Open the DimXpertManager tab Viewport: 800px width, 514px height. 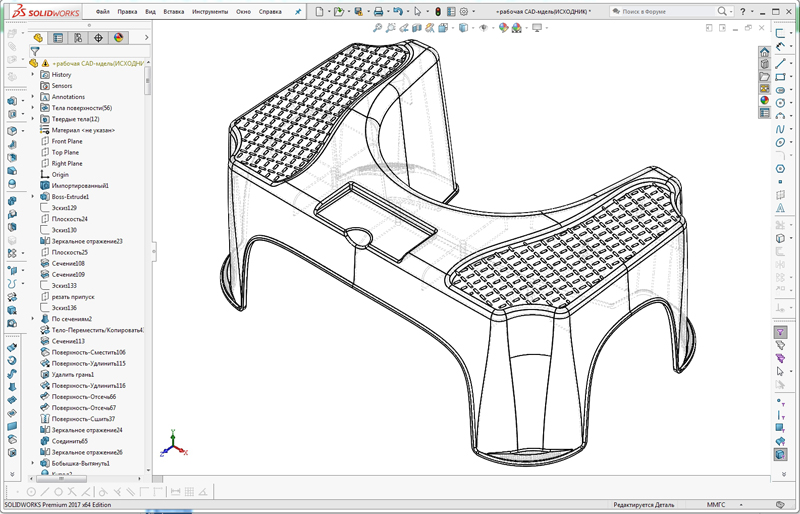(98, 38)
